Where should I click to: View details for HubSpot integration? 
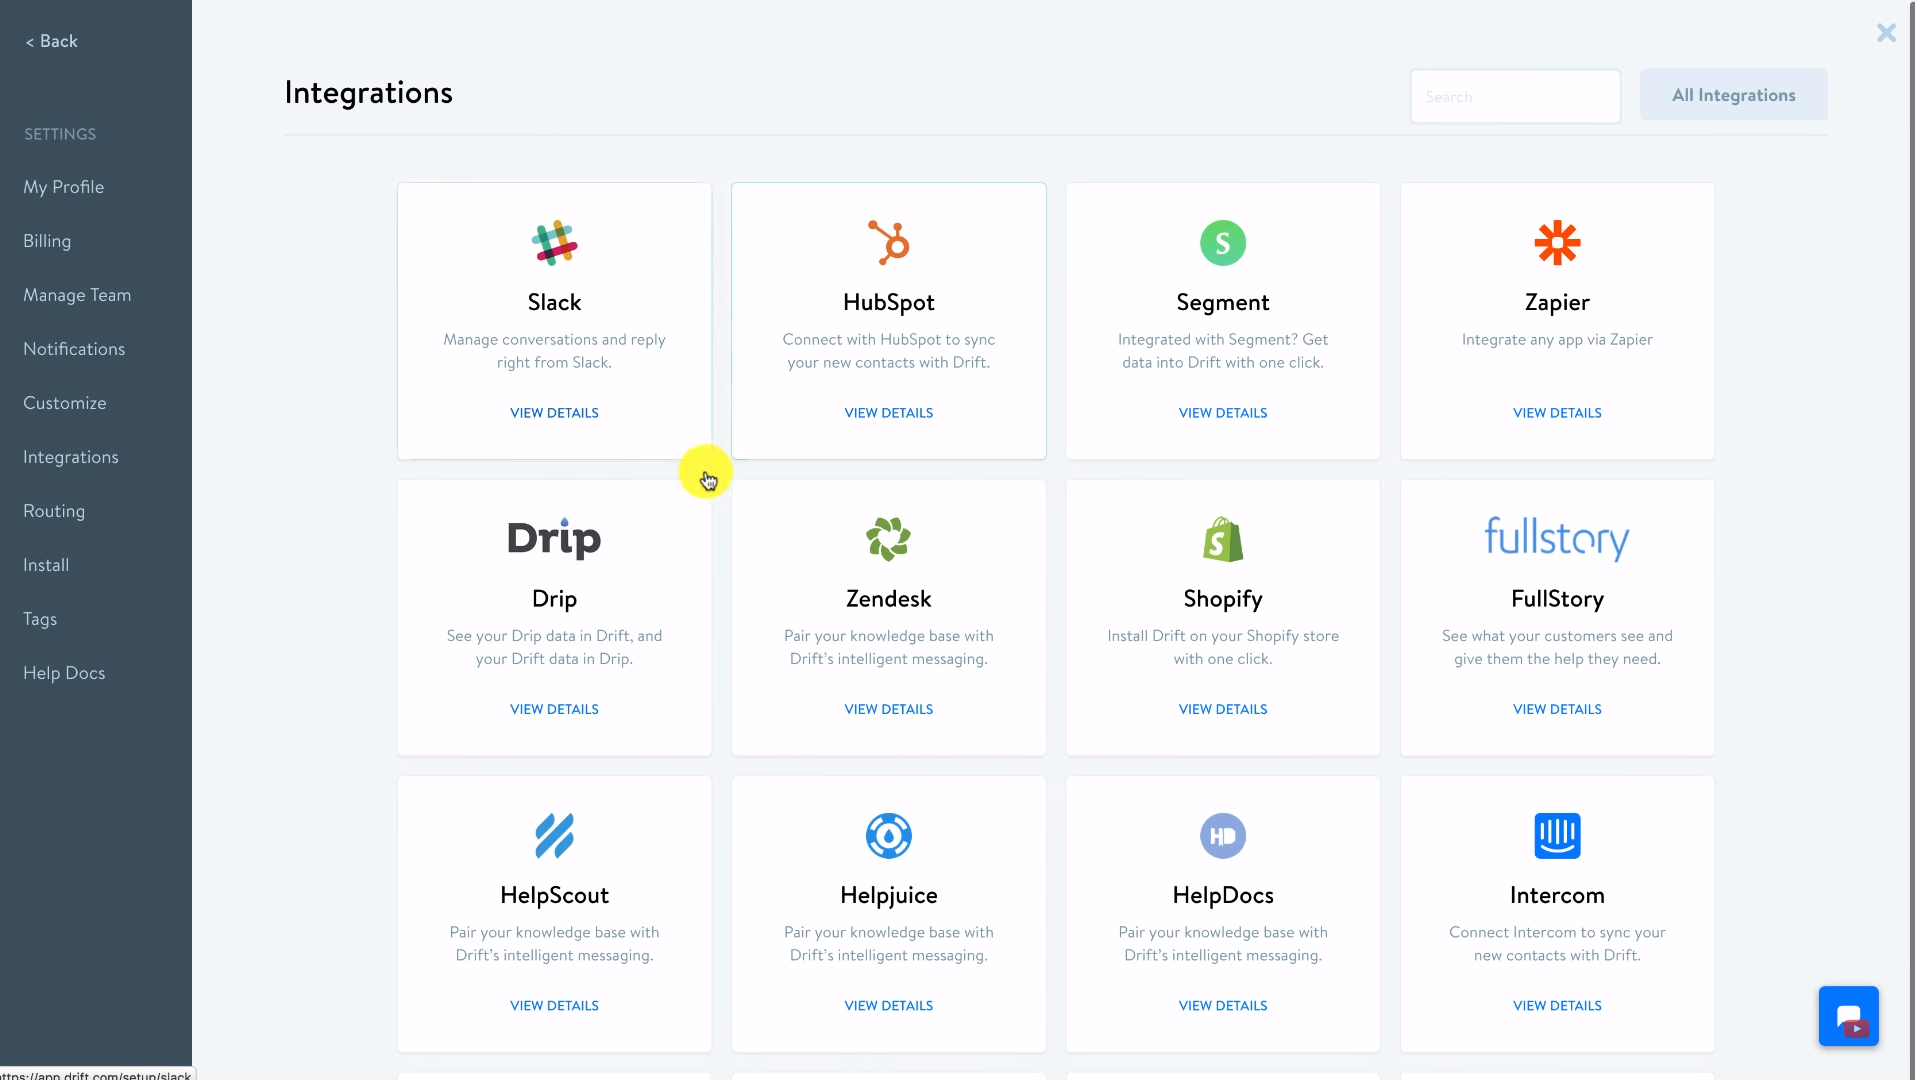pyautogui.click(x=889, y=413)
